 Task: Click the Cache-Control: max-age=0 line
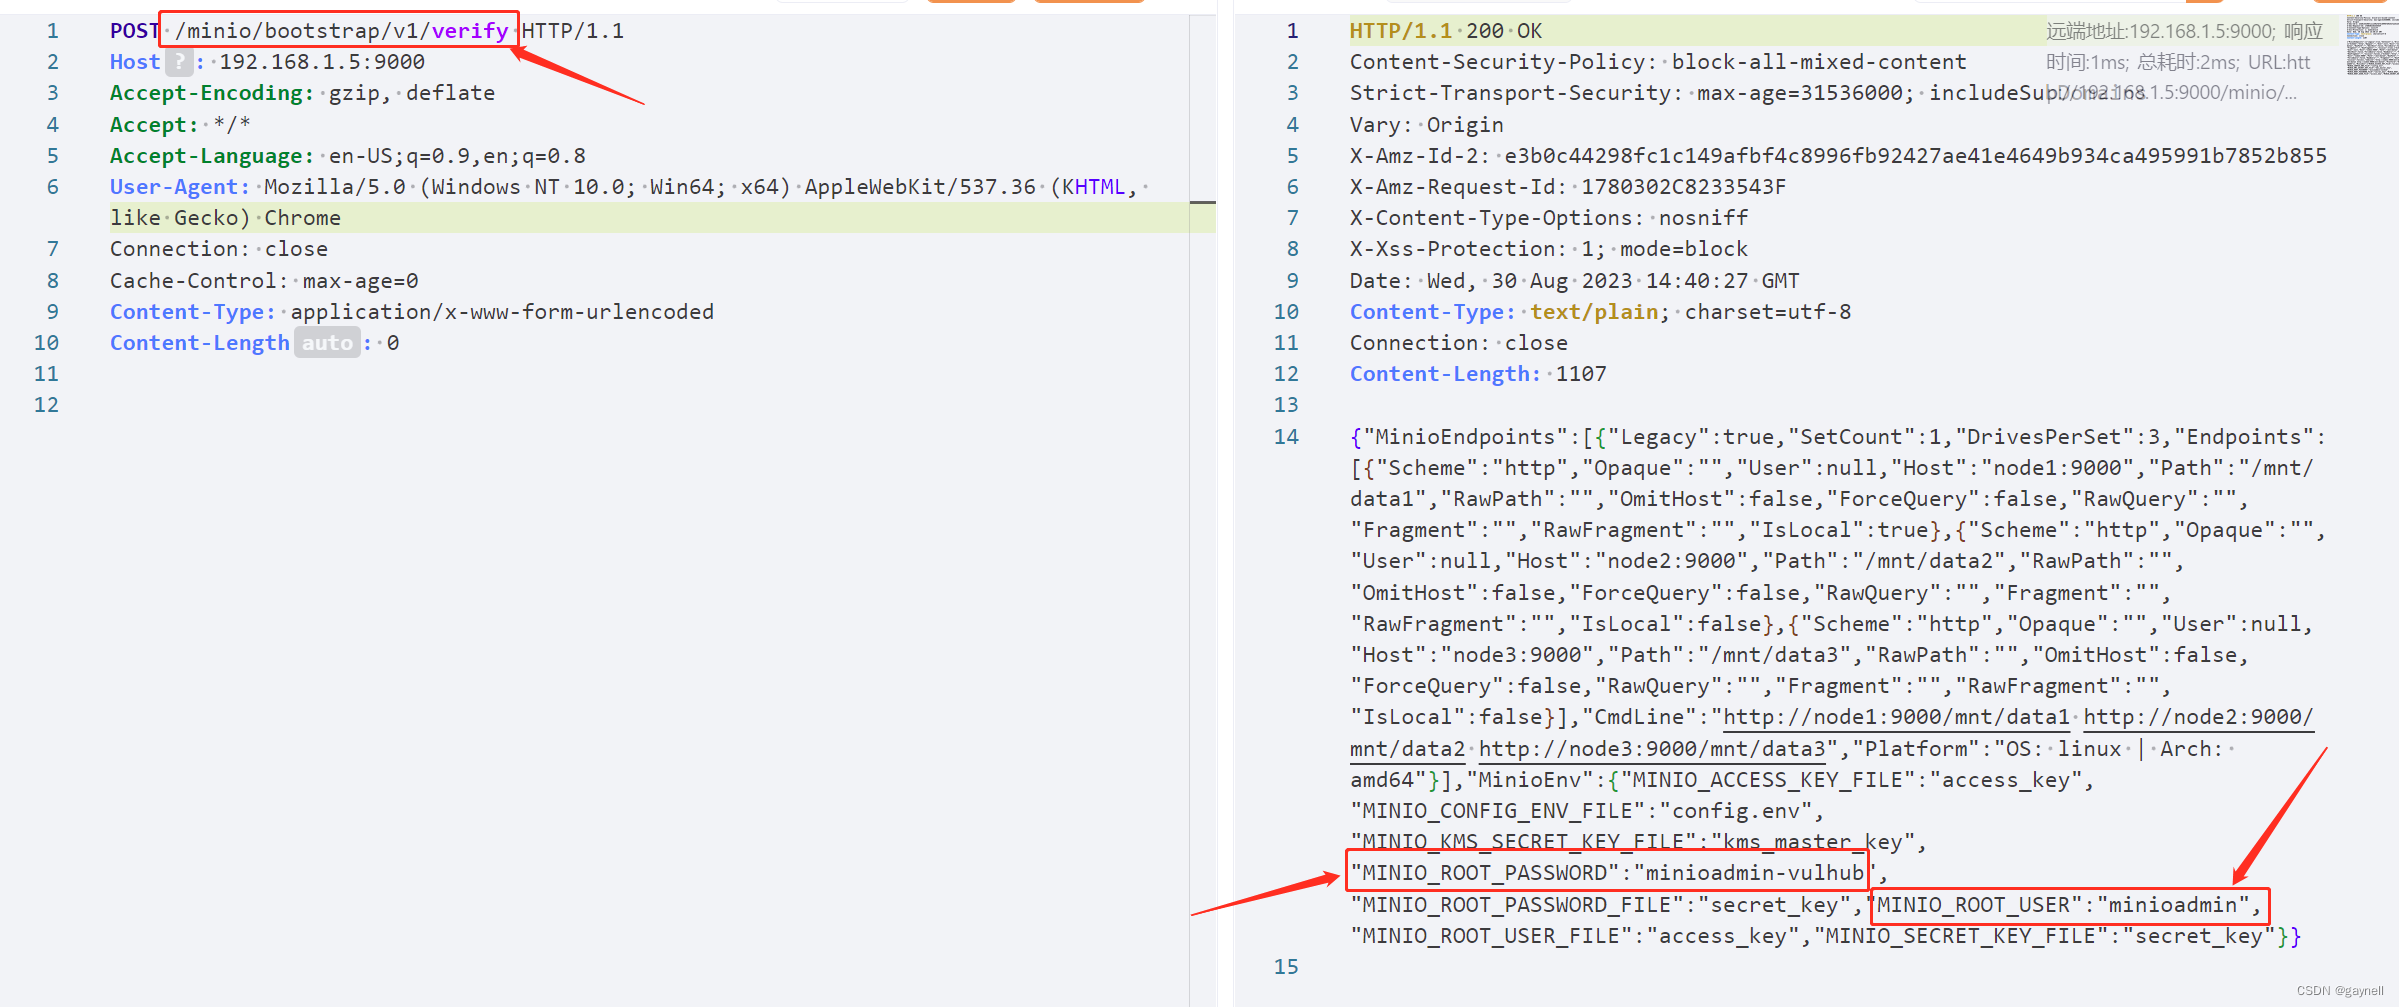[x=264, y=281]
